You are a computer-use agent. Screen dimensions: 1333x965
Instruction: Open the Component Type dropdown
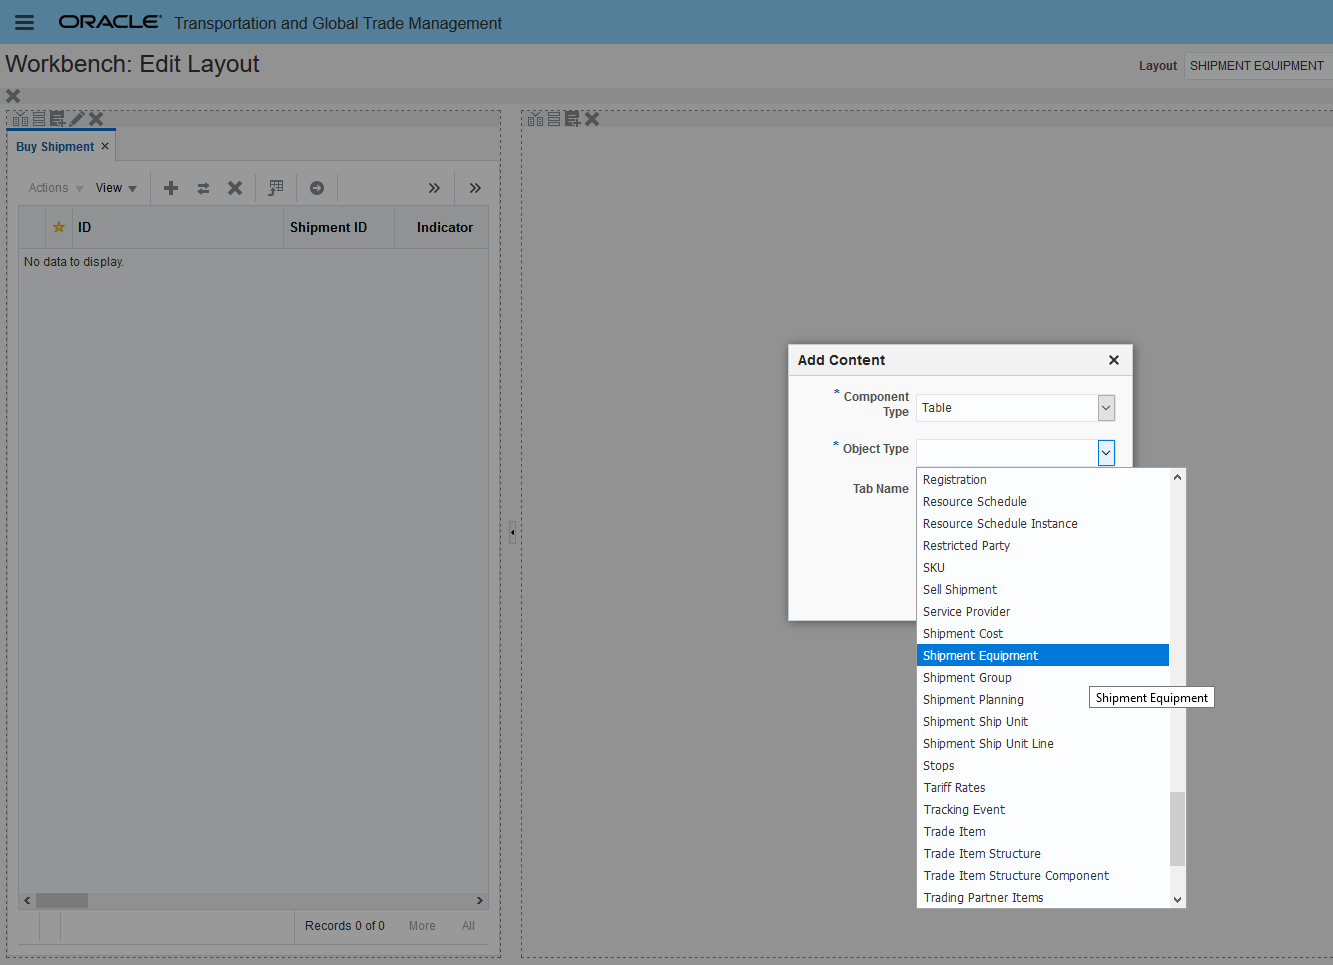[x=1106, y=408]
